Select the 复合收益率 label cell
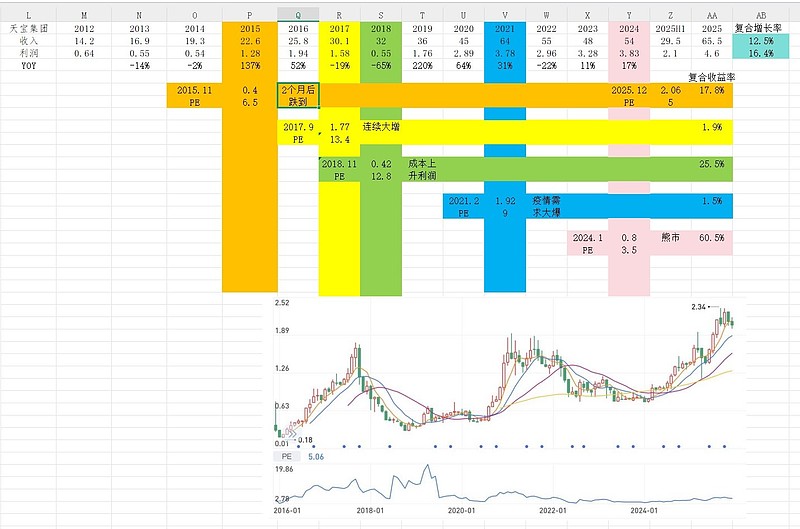This screenshot has height=529, width=800. (712, 78)
